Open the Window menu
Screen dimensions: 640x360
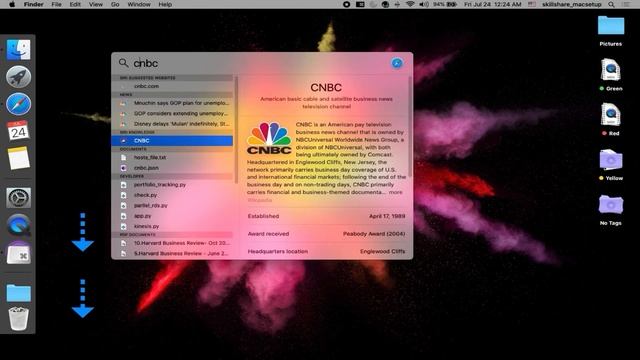[139, 4]
